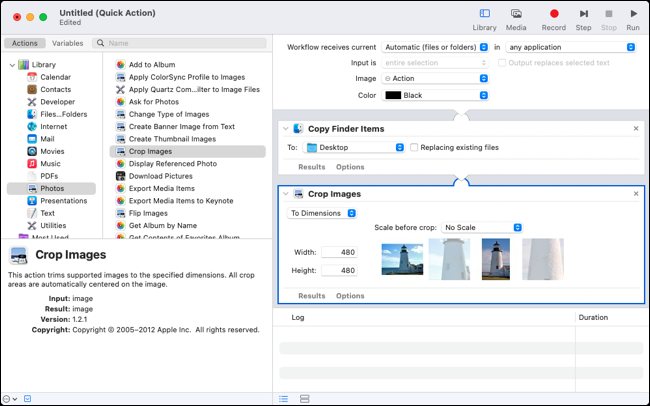Open the bottom-left action menu

coord(10,399)
